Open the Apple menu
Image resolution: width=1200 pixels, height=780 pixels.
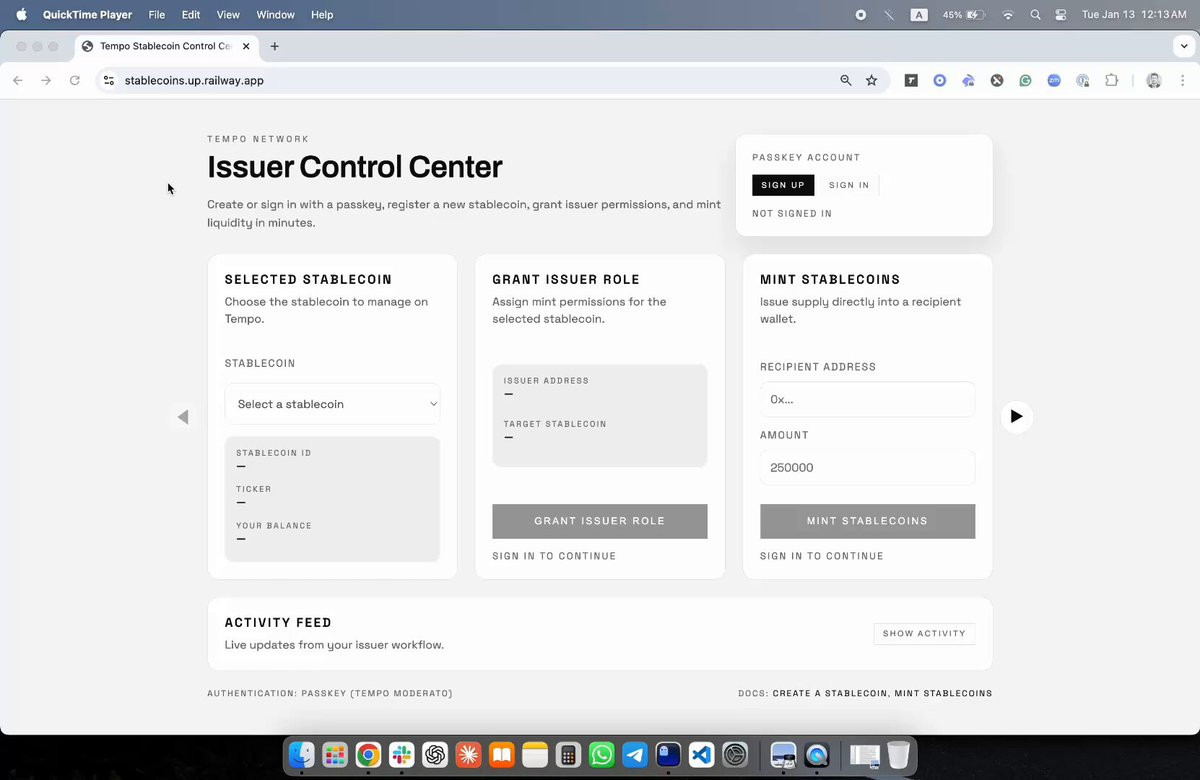[21, 15]
